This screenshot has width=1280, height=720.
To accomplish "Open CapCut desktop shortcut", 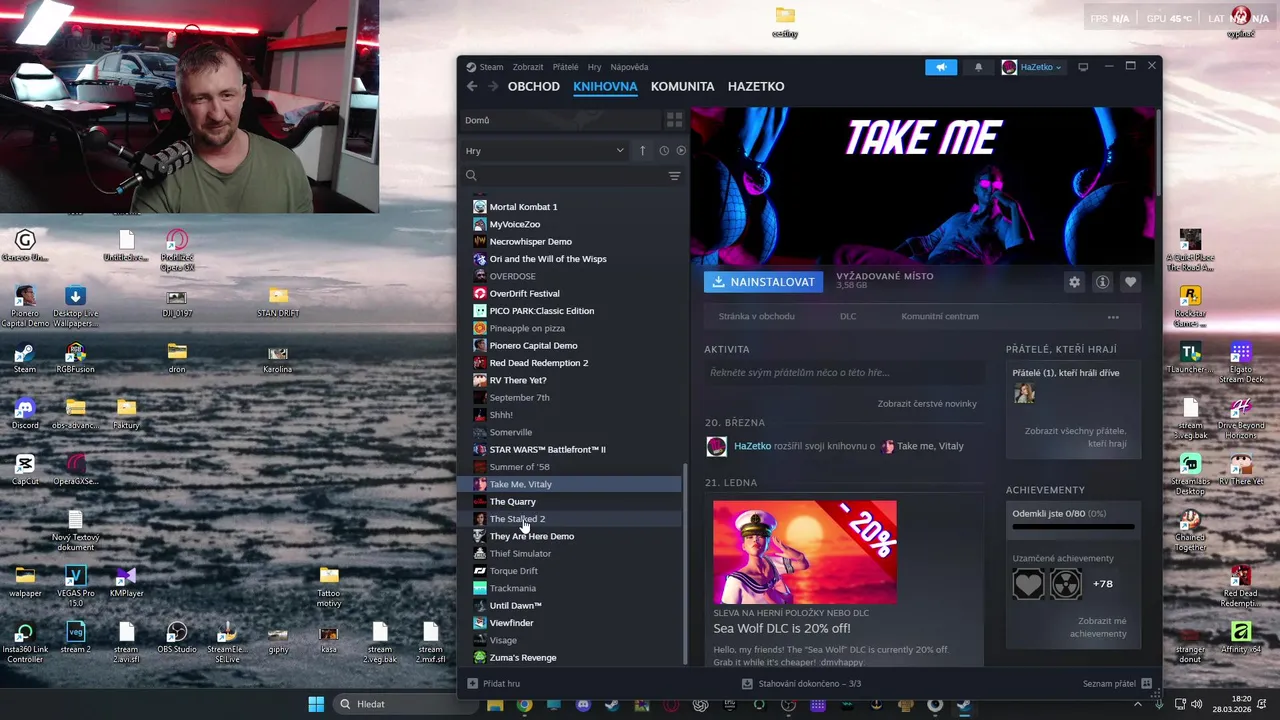I will [25, 471].
